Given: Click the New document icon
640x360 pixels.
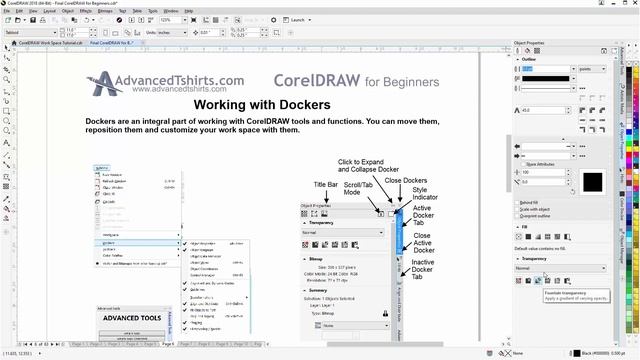Looking at the screenshot, I should click(x=8, y=20).
